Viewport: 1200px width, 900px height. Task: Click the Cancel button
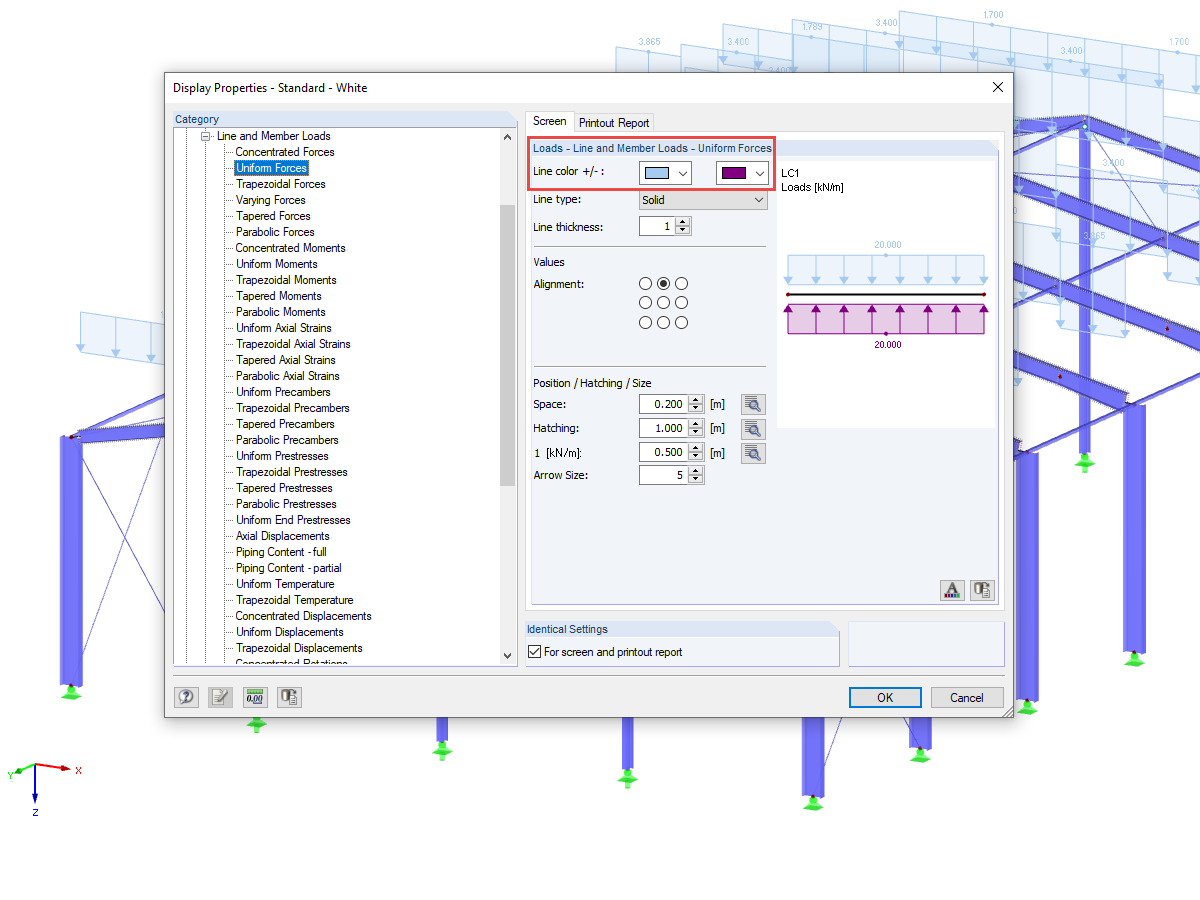point(967,697)
